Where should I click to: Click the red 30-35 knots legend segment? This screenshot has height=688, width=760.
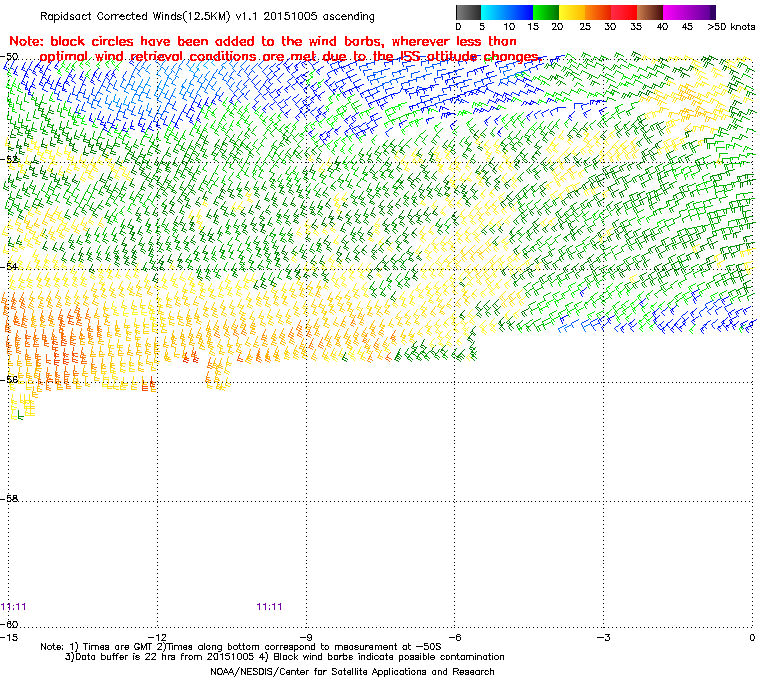[624, 12]
